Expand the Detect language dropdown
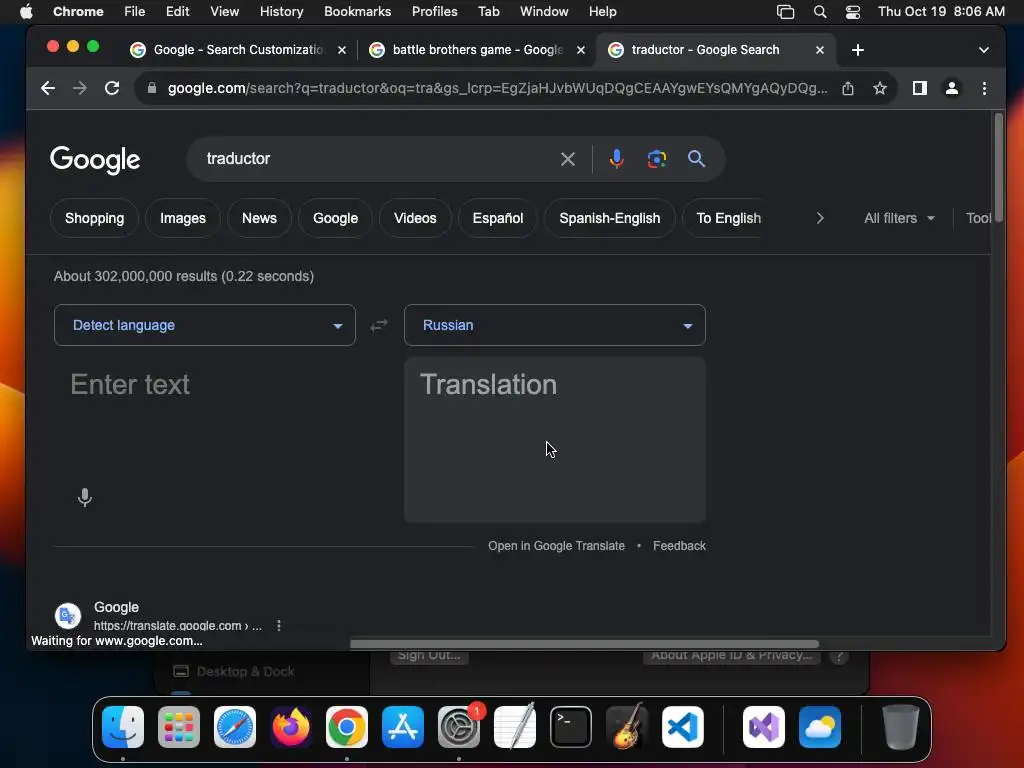1024x768 pixels. 204,325
